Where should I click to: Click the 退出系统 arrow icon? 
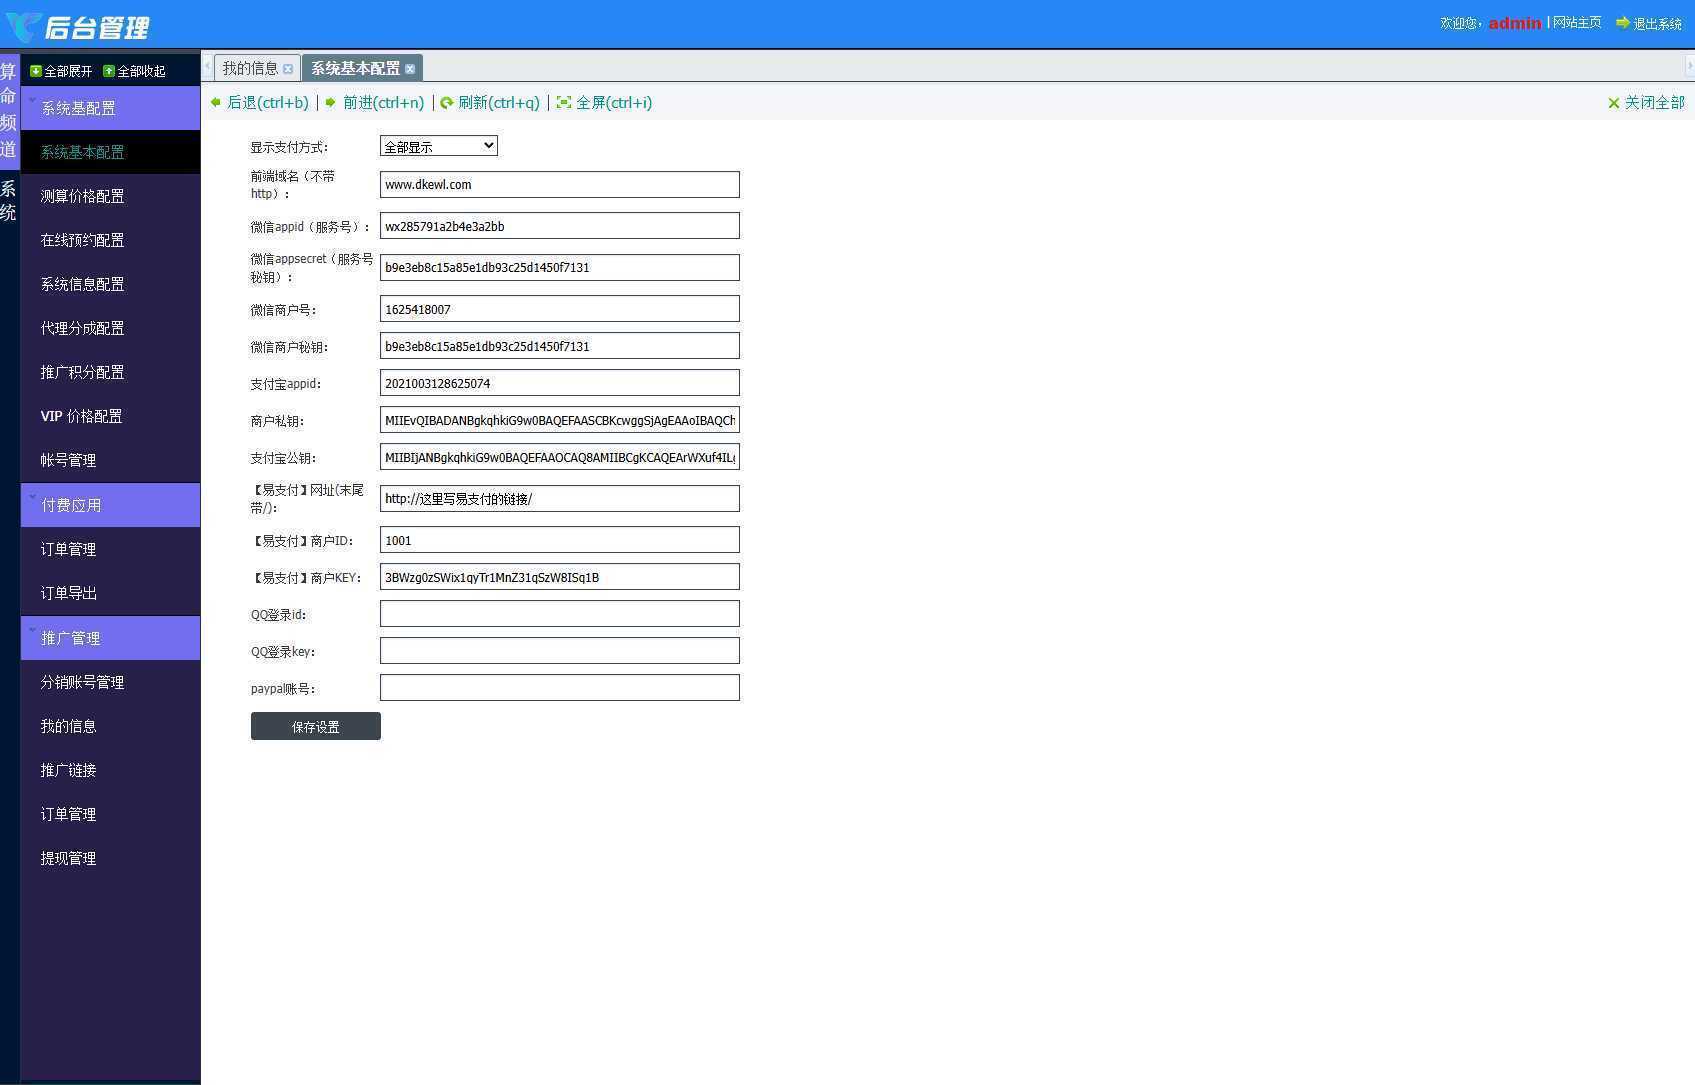[x=1623, y=22]
